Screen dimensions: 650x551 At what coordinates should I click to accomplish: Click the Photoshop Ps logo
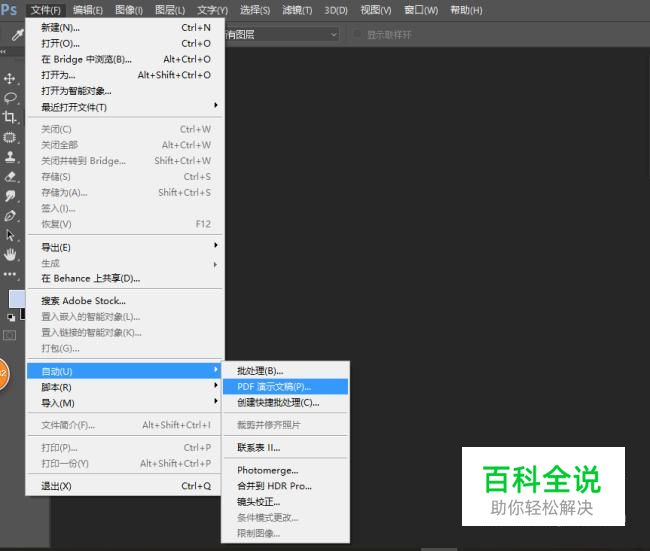(9, 9)
